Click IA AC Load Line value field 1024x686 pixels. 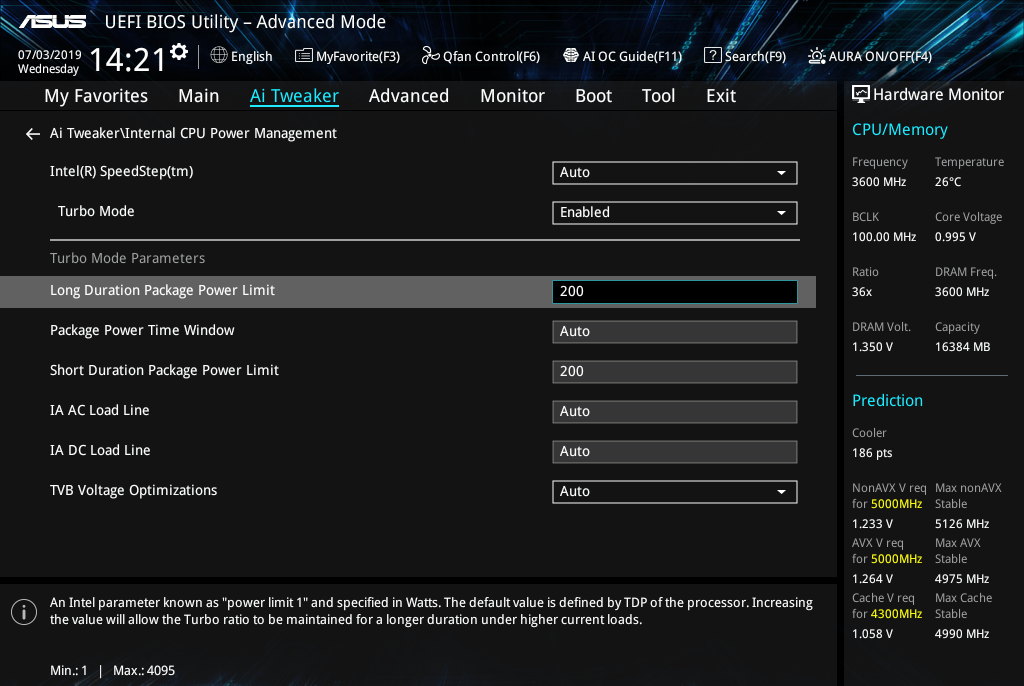(x=675, y=412)
